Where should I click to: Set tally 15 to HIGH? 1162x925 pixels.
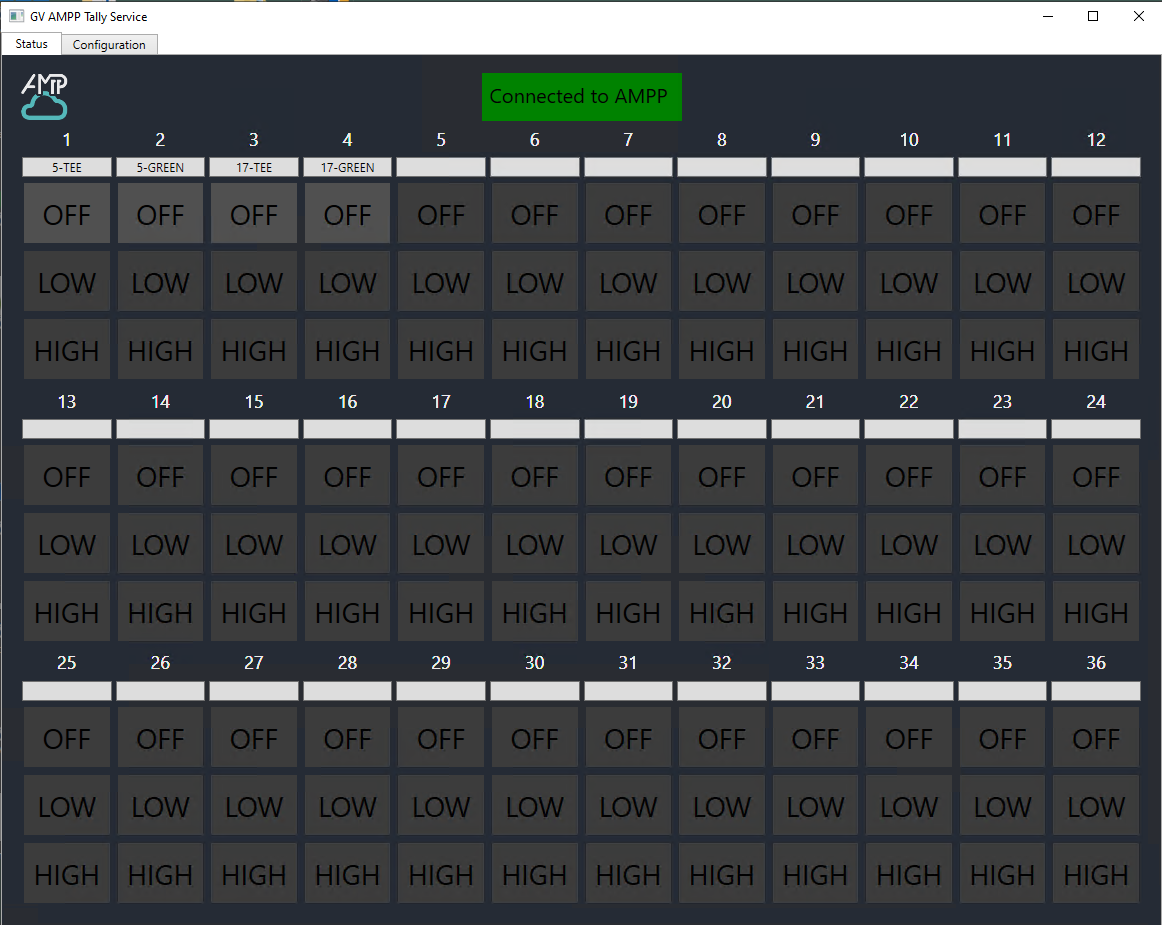[x=254, y=611]
